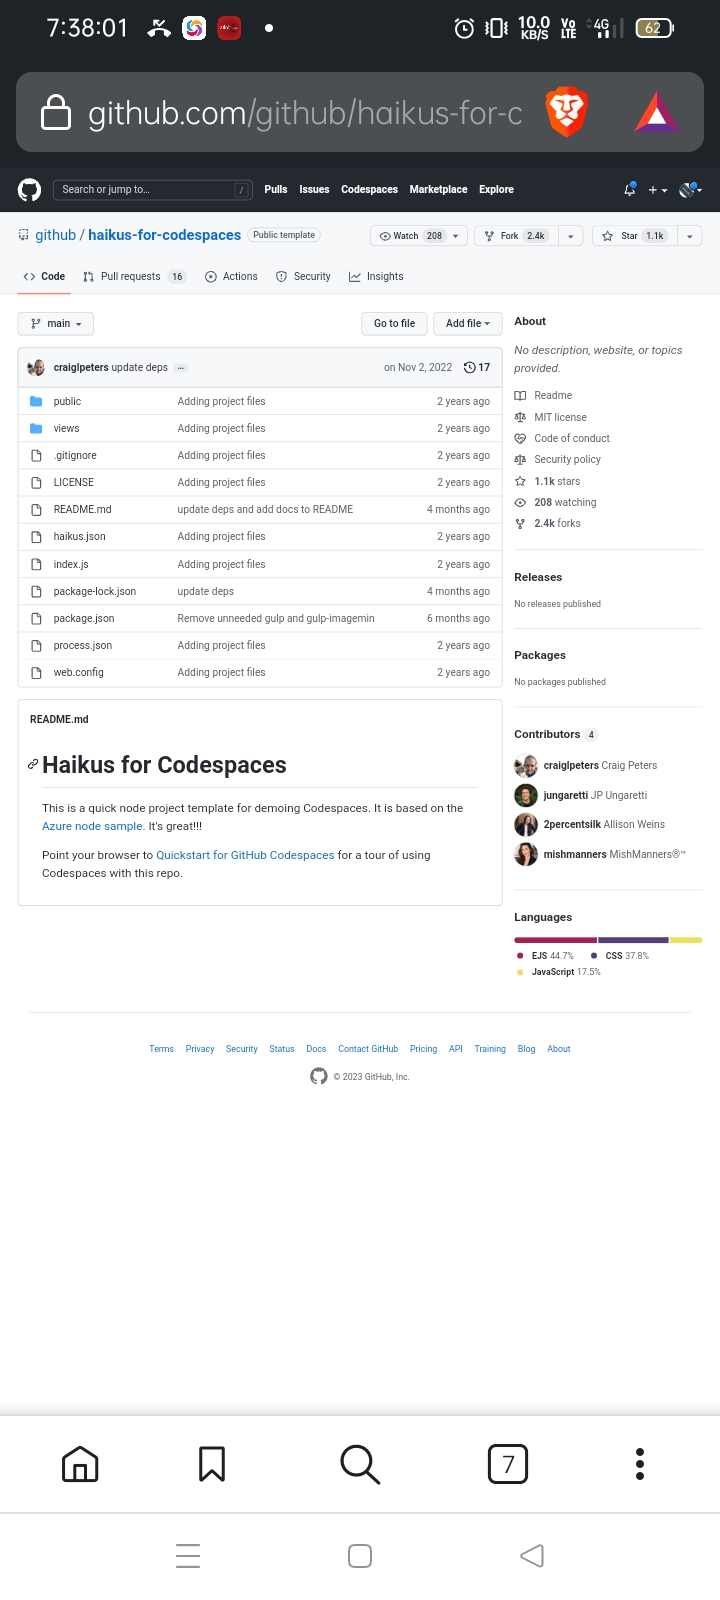Open the commit history clock icon showing 17 commits
Screen dimensions: 720x1600
click(x=470, y=367)
